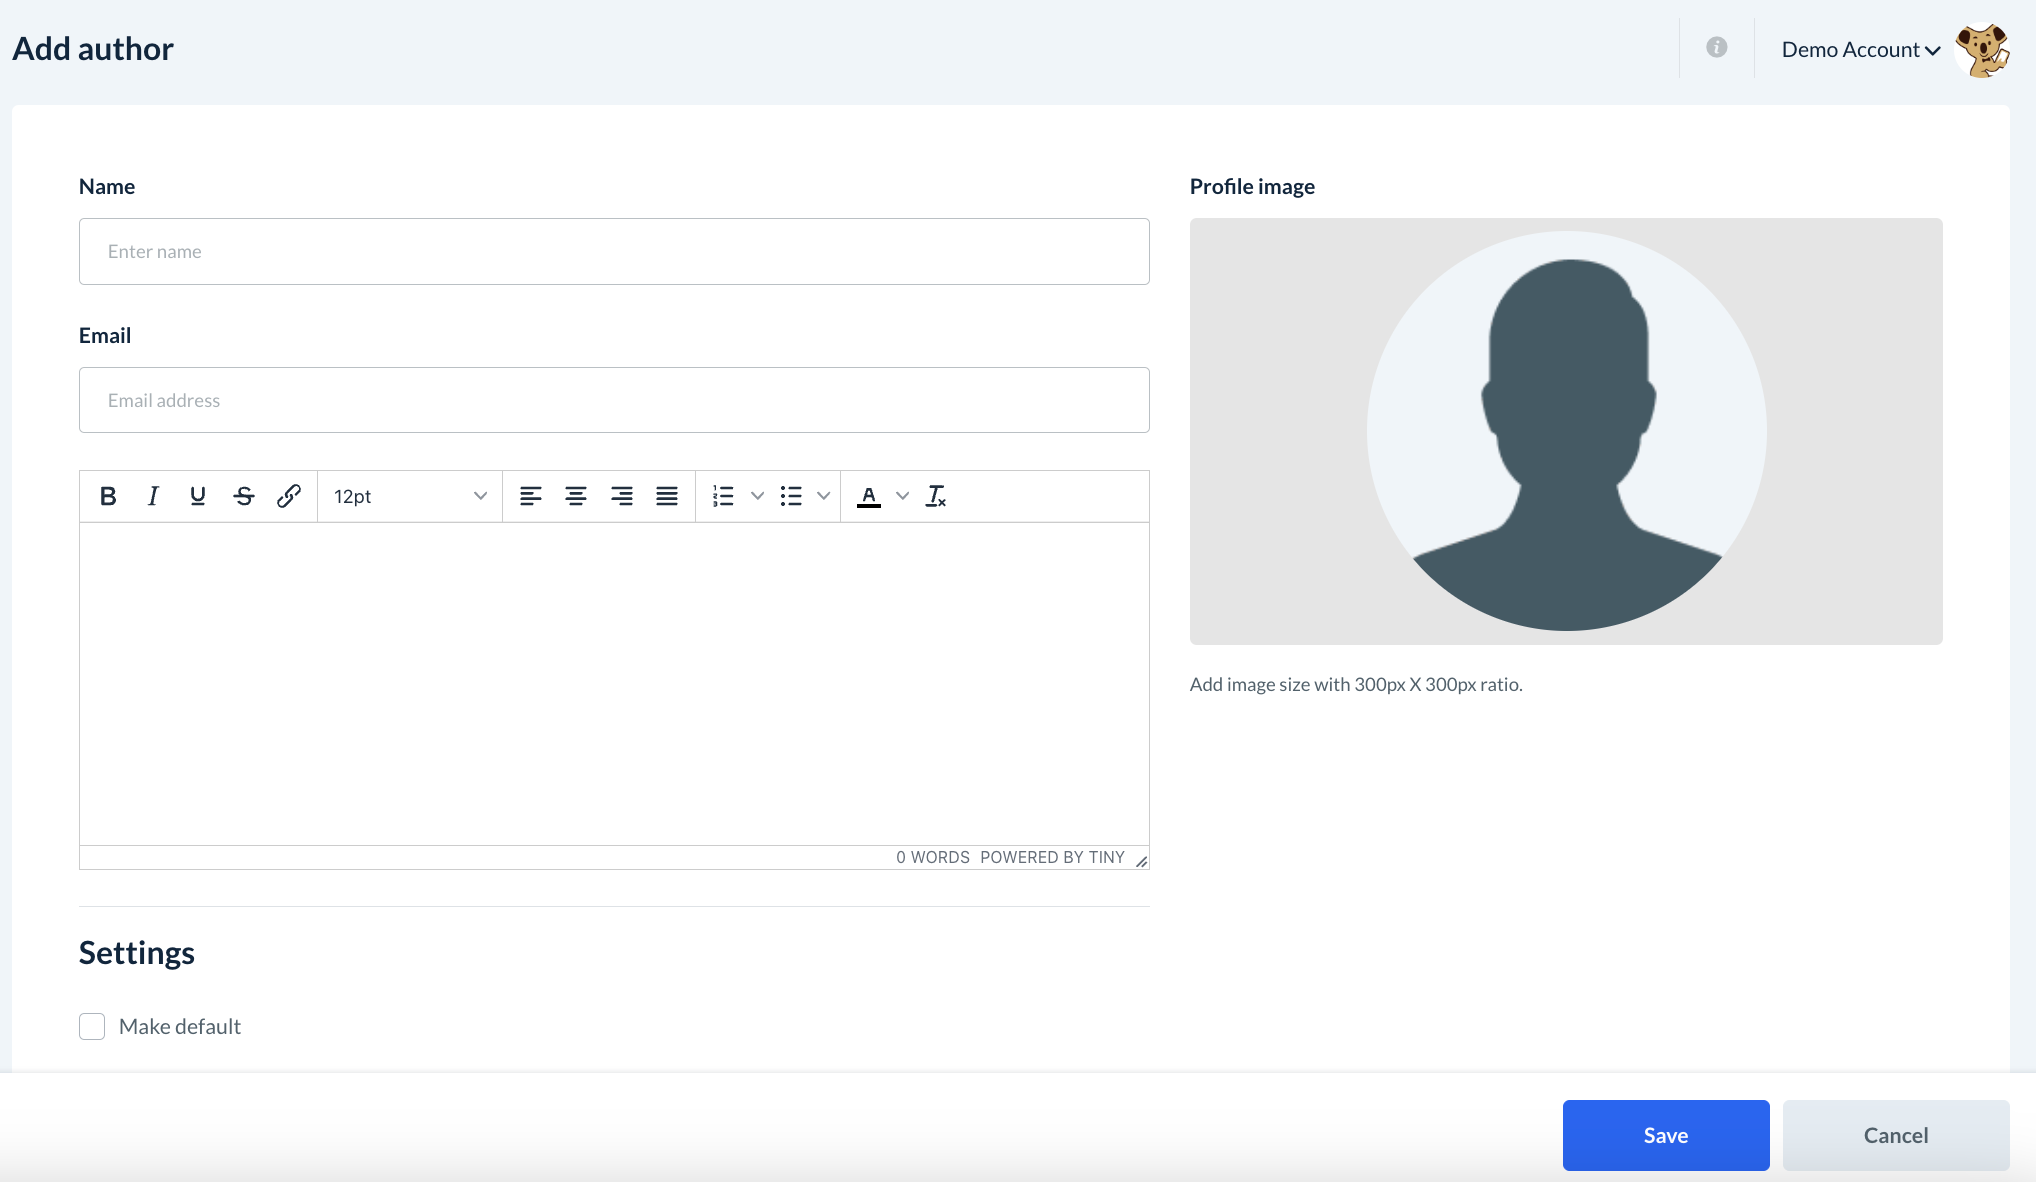Open the text color picker arrow
The width and height of the screenshot is (2036, 1182).
tap(902, 496)
